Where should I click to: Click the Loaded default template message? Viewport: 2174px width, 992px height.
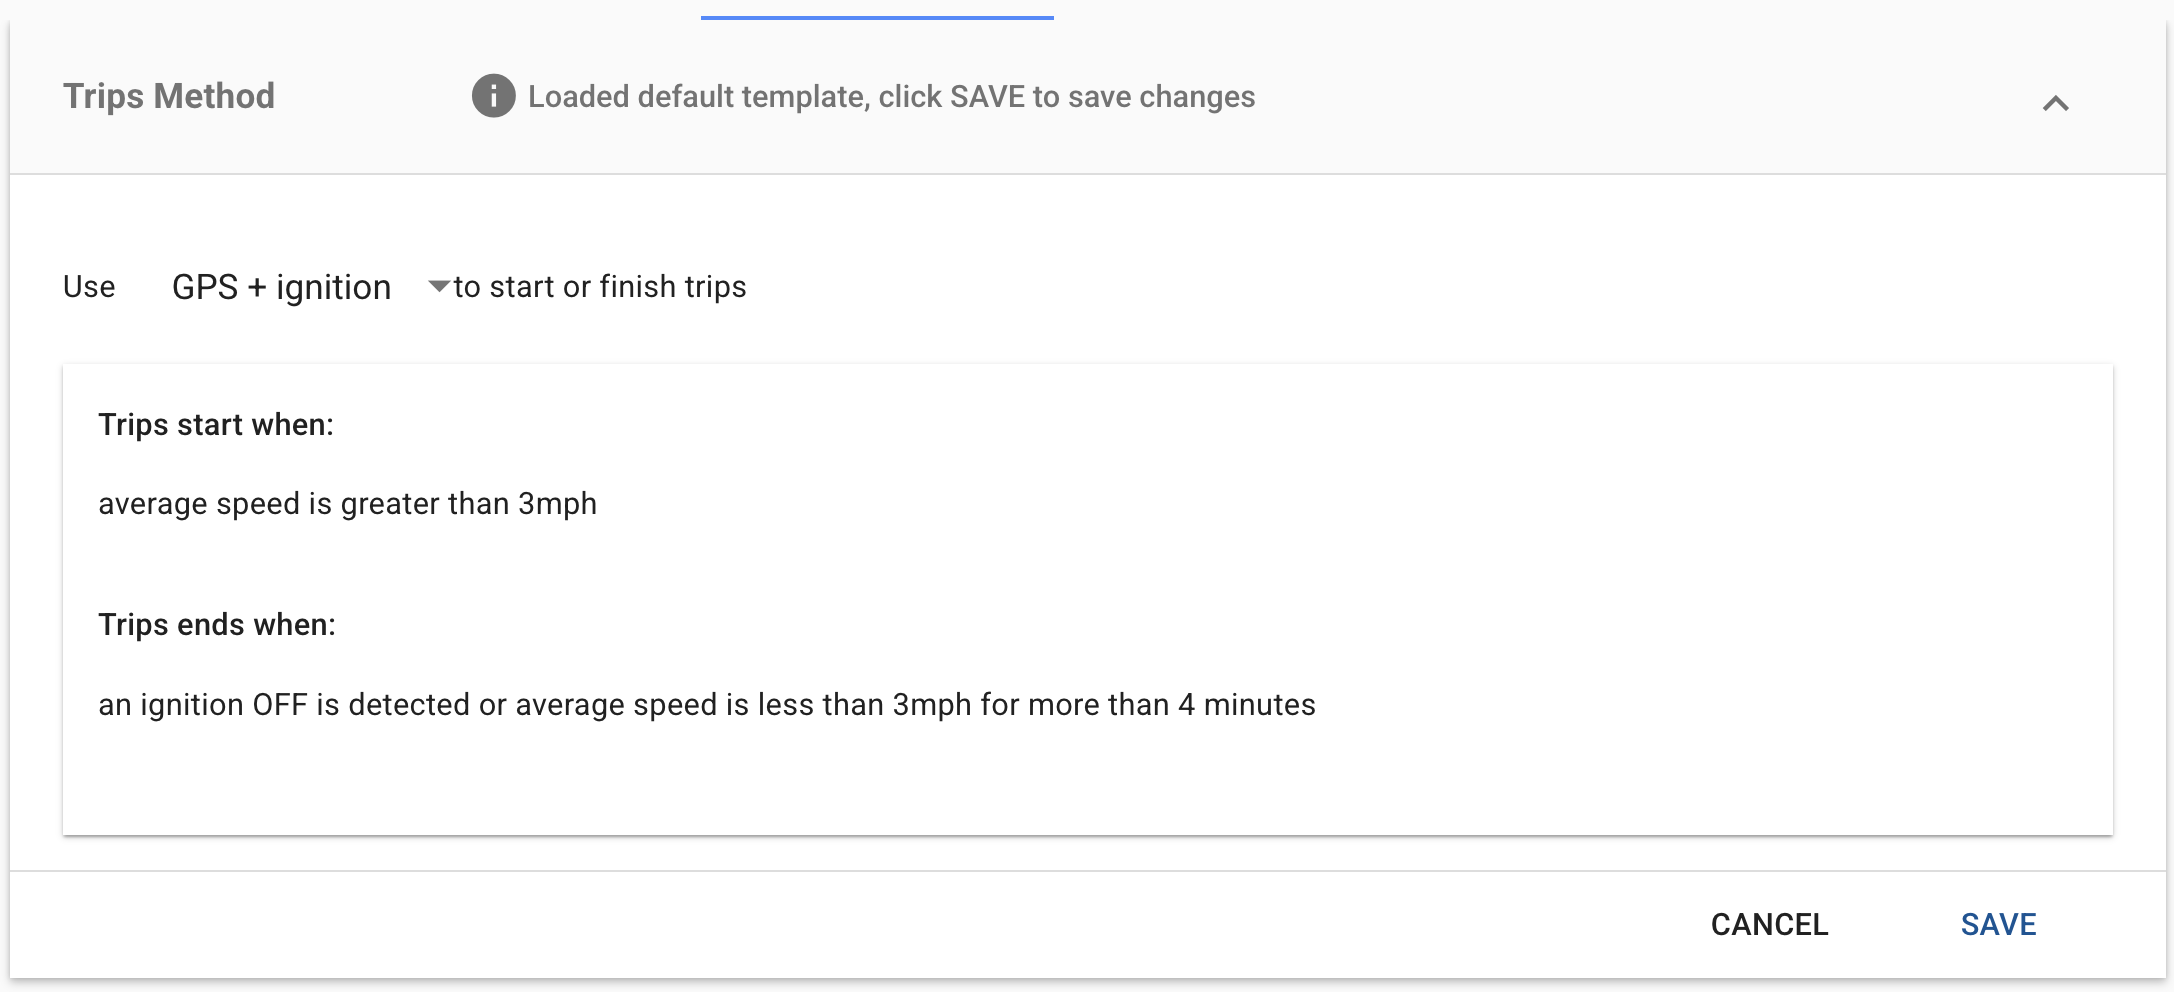click(891, 96)
